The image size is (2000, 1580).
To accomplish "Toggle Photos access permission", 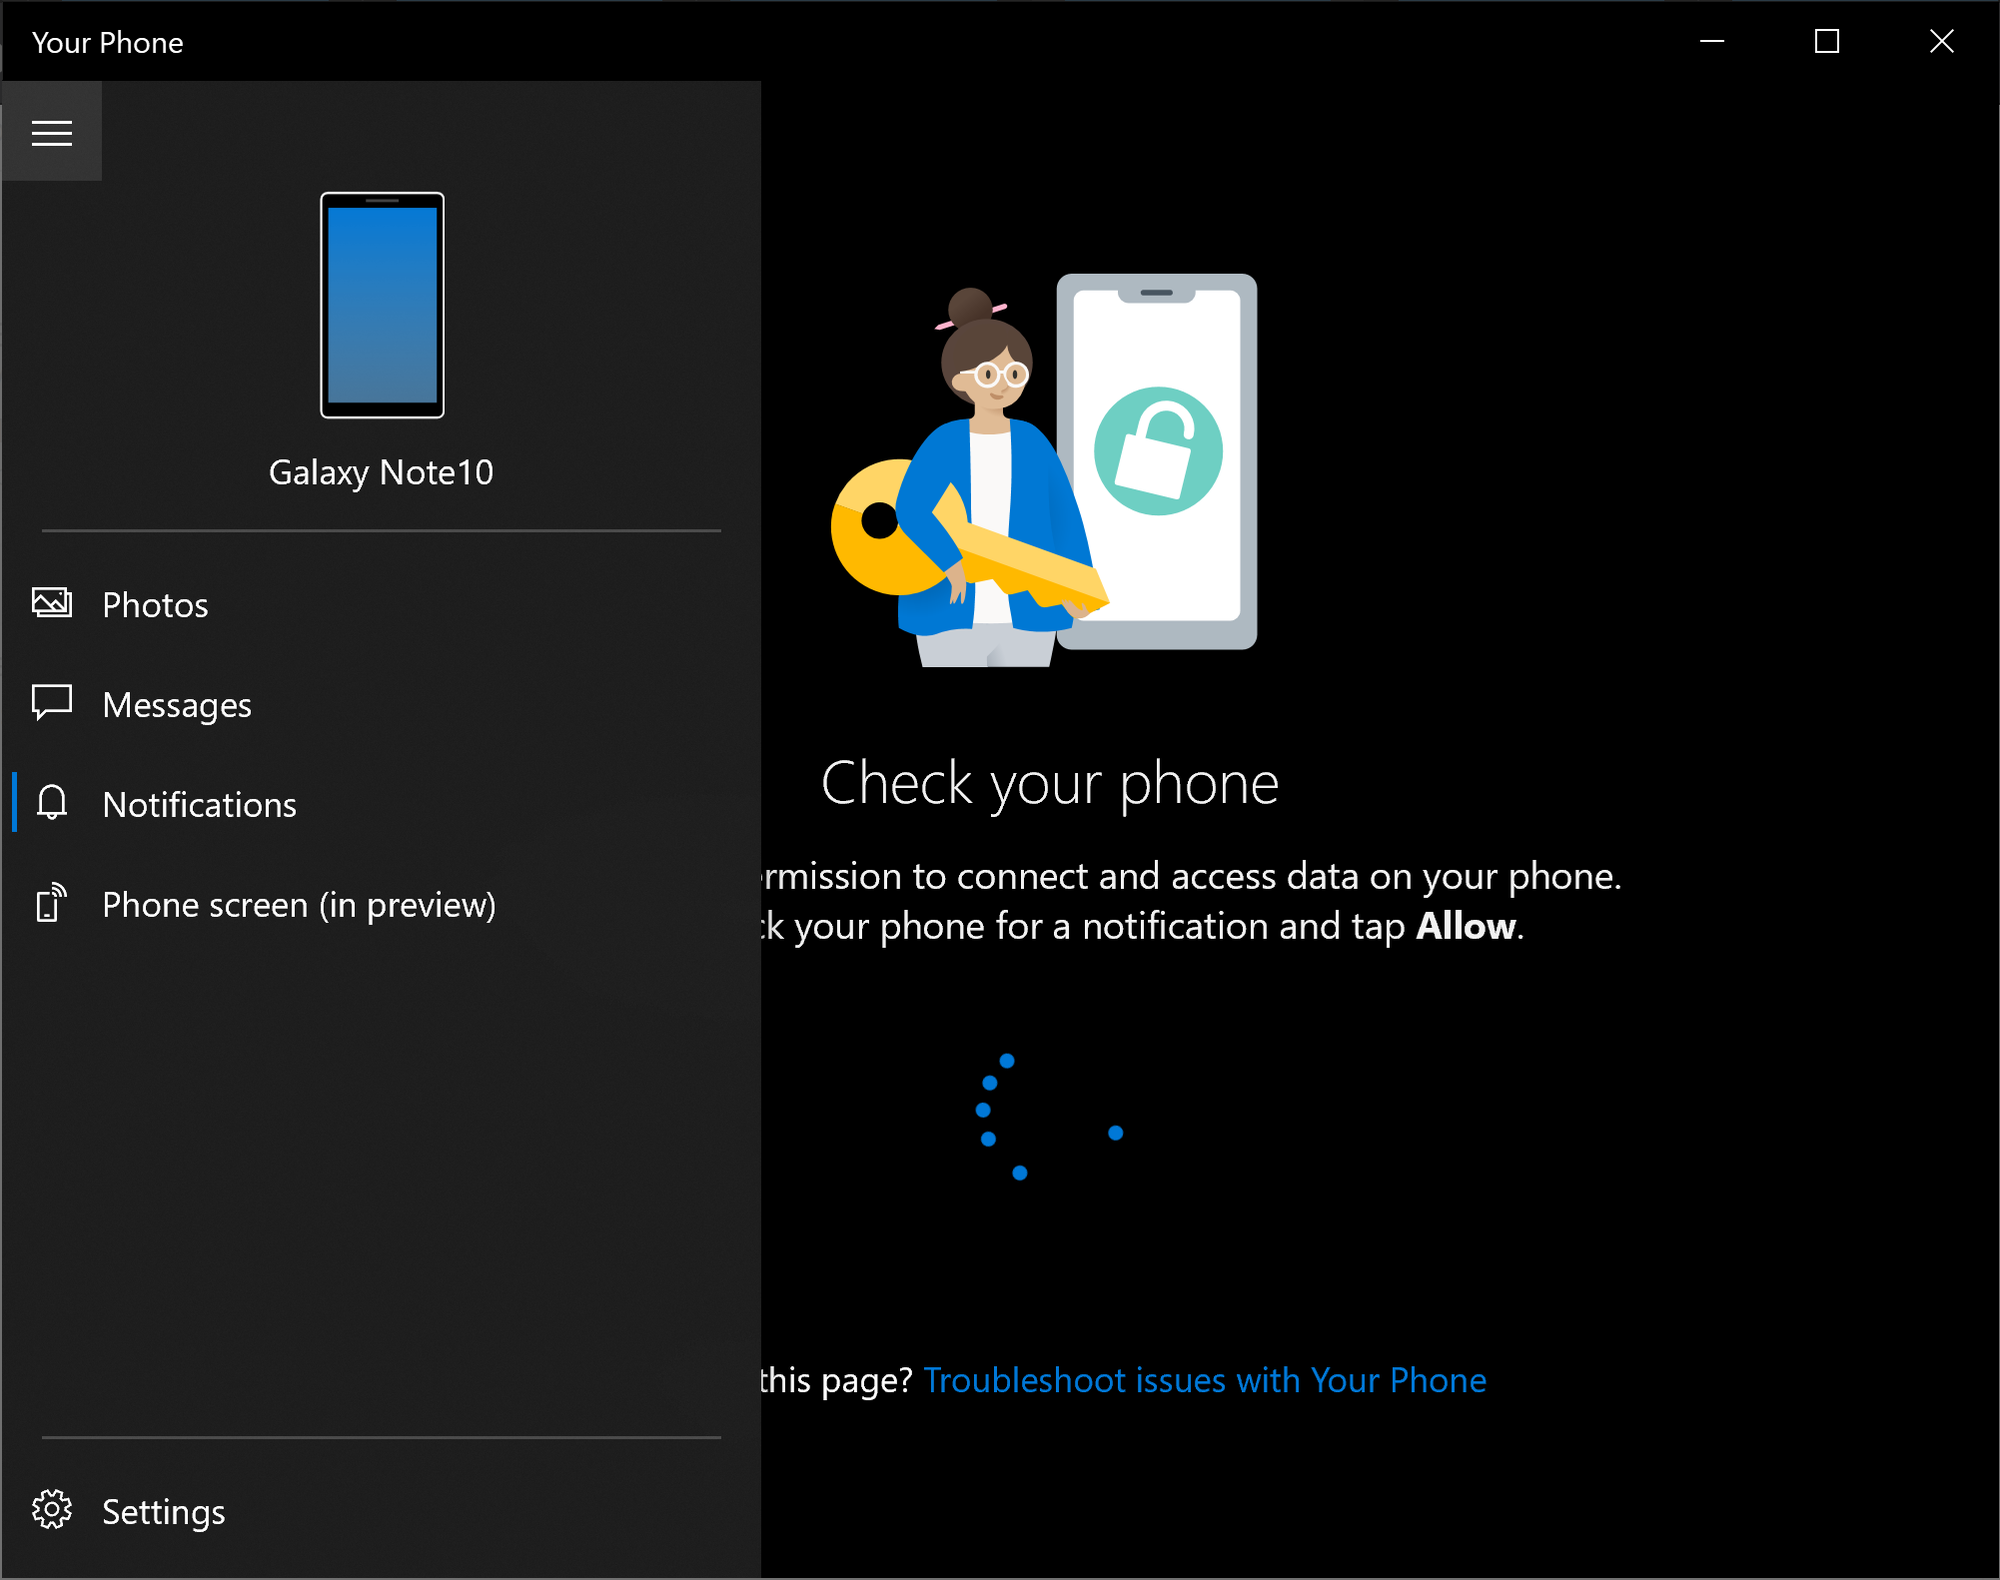I will [x=154, y=602].
